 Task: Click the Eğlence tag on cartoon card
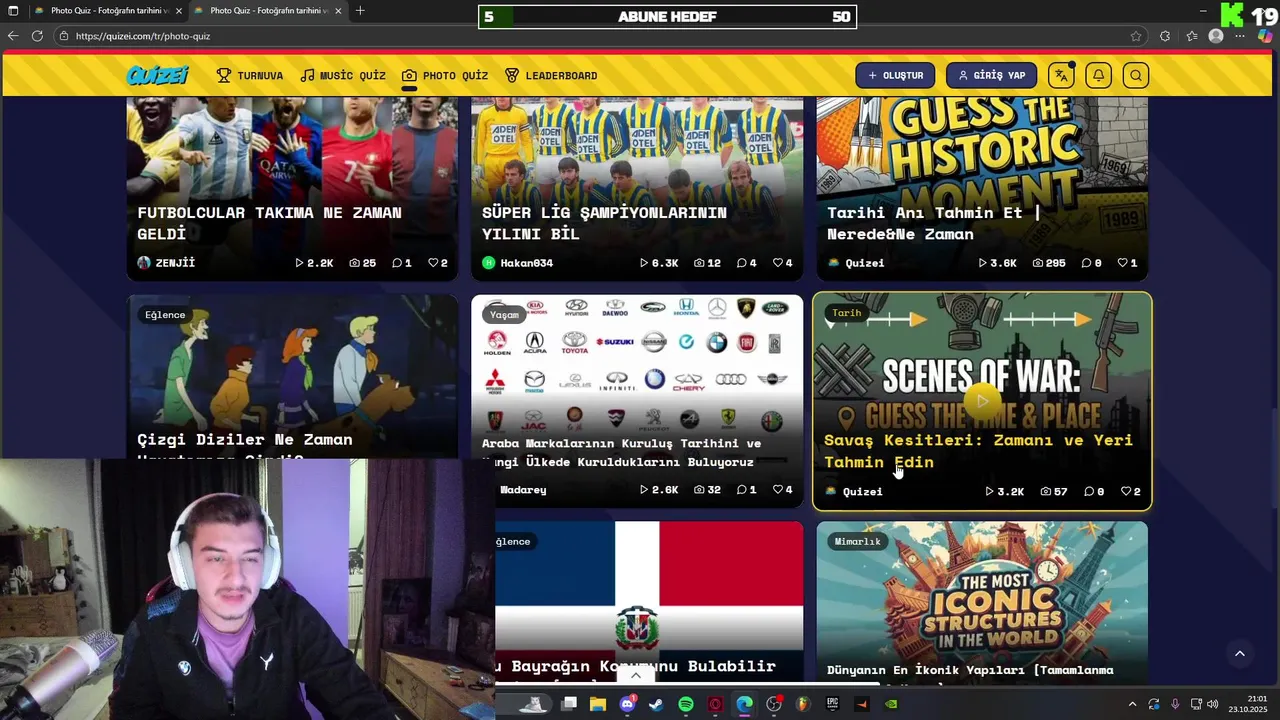165,315
